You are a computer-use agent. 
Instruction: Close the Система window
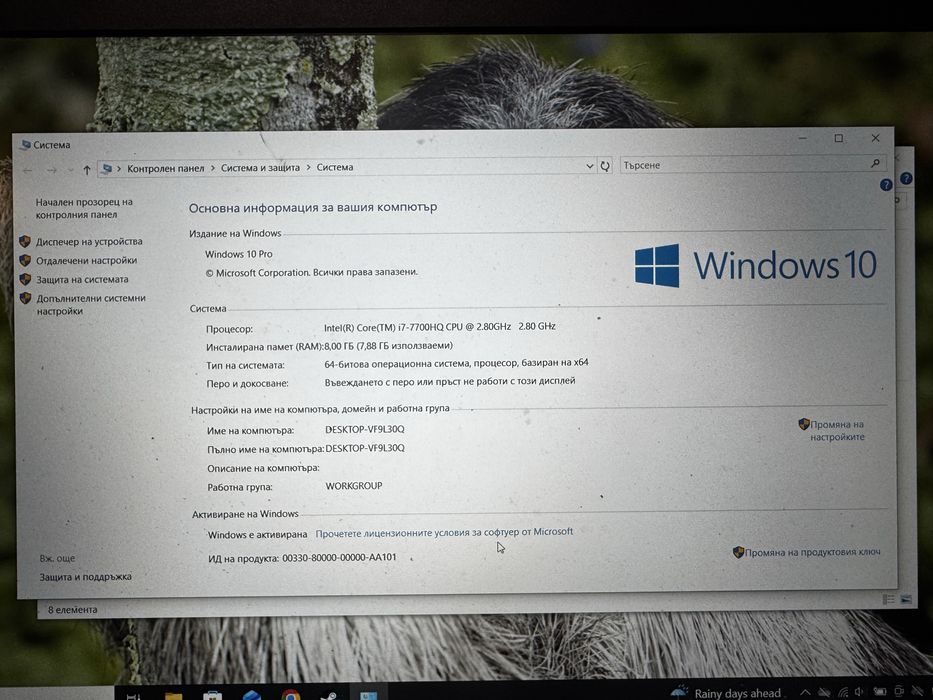[875, 138]
